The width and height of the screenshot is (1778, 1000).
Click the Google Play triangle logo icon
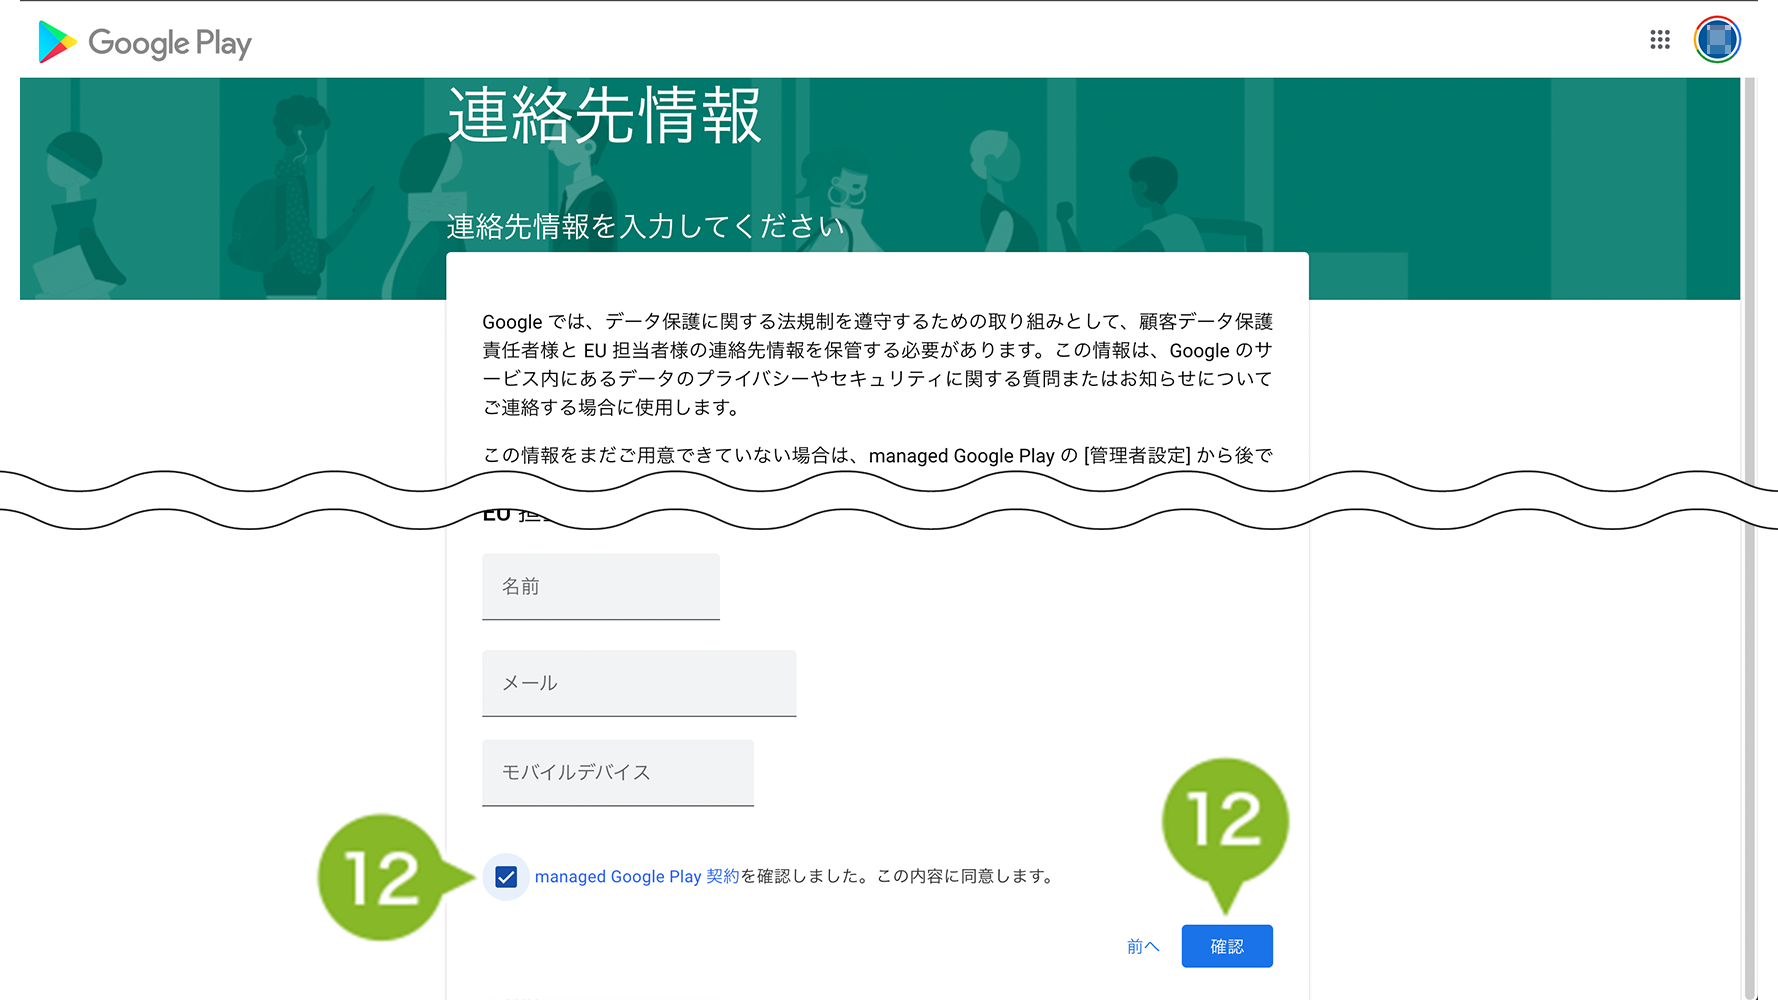tap(56, 42)
